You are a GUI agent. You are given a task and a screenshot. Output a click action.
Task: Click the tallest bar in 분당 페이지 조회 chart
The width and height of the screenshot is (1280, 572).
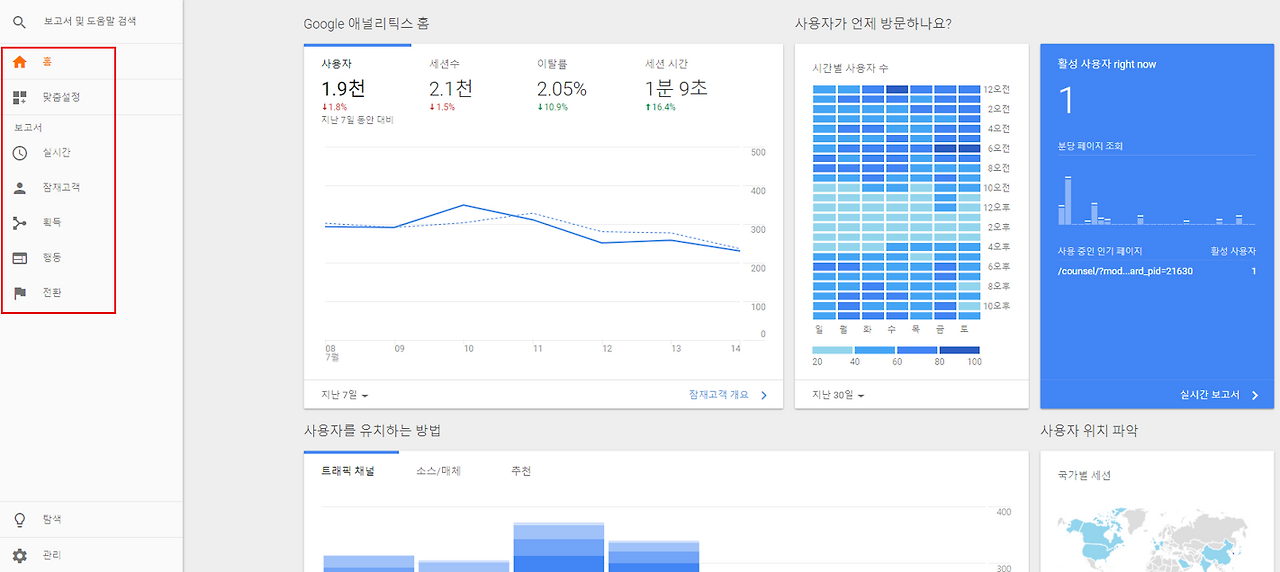1068,201
